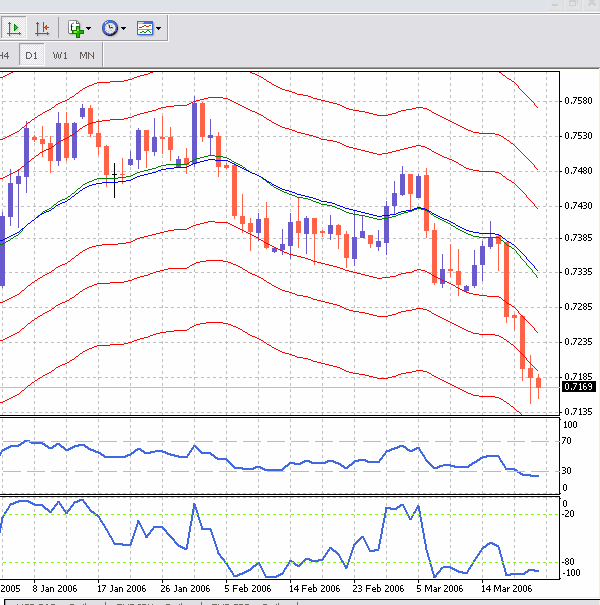Select the D1 daily timeframe
The width and height of the screenshot is (600, 605).
pos(32,55)
